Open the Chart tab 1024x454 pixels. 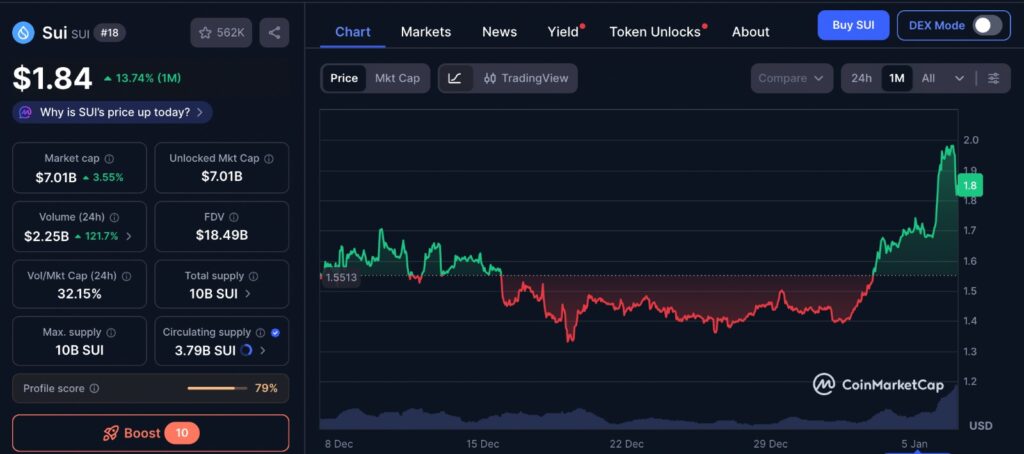click(x=353, y=31)
